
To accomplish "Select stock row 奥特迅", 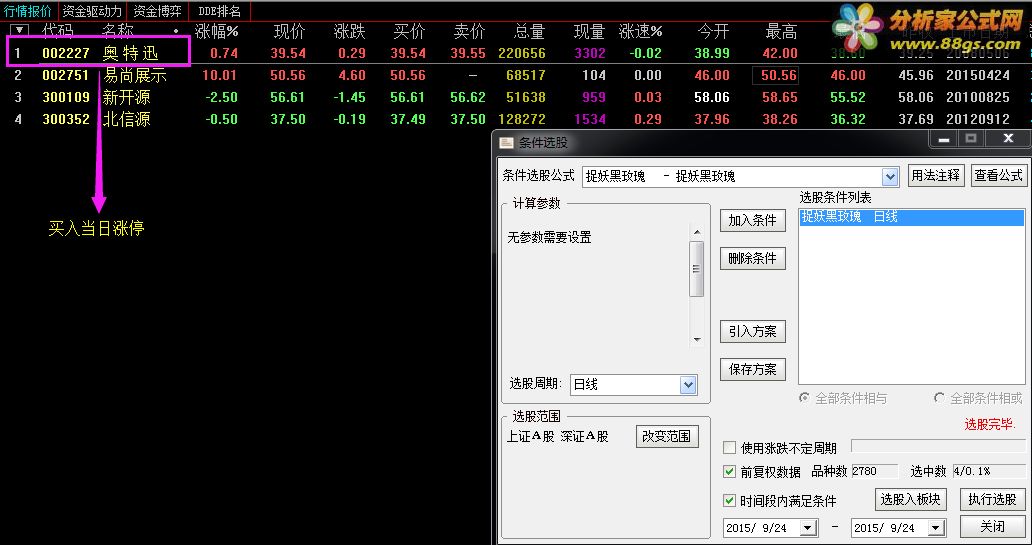I will click(516, 53).
